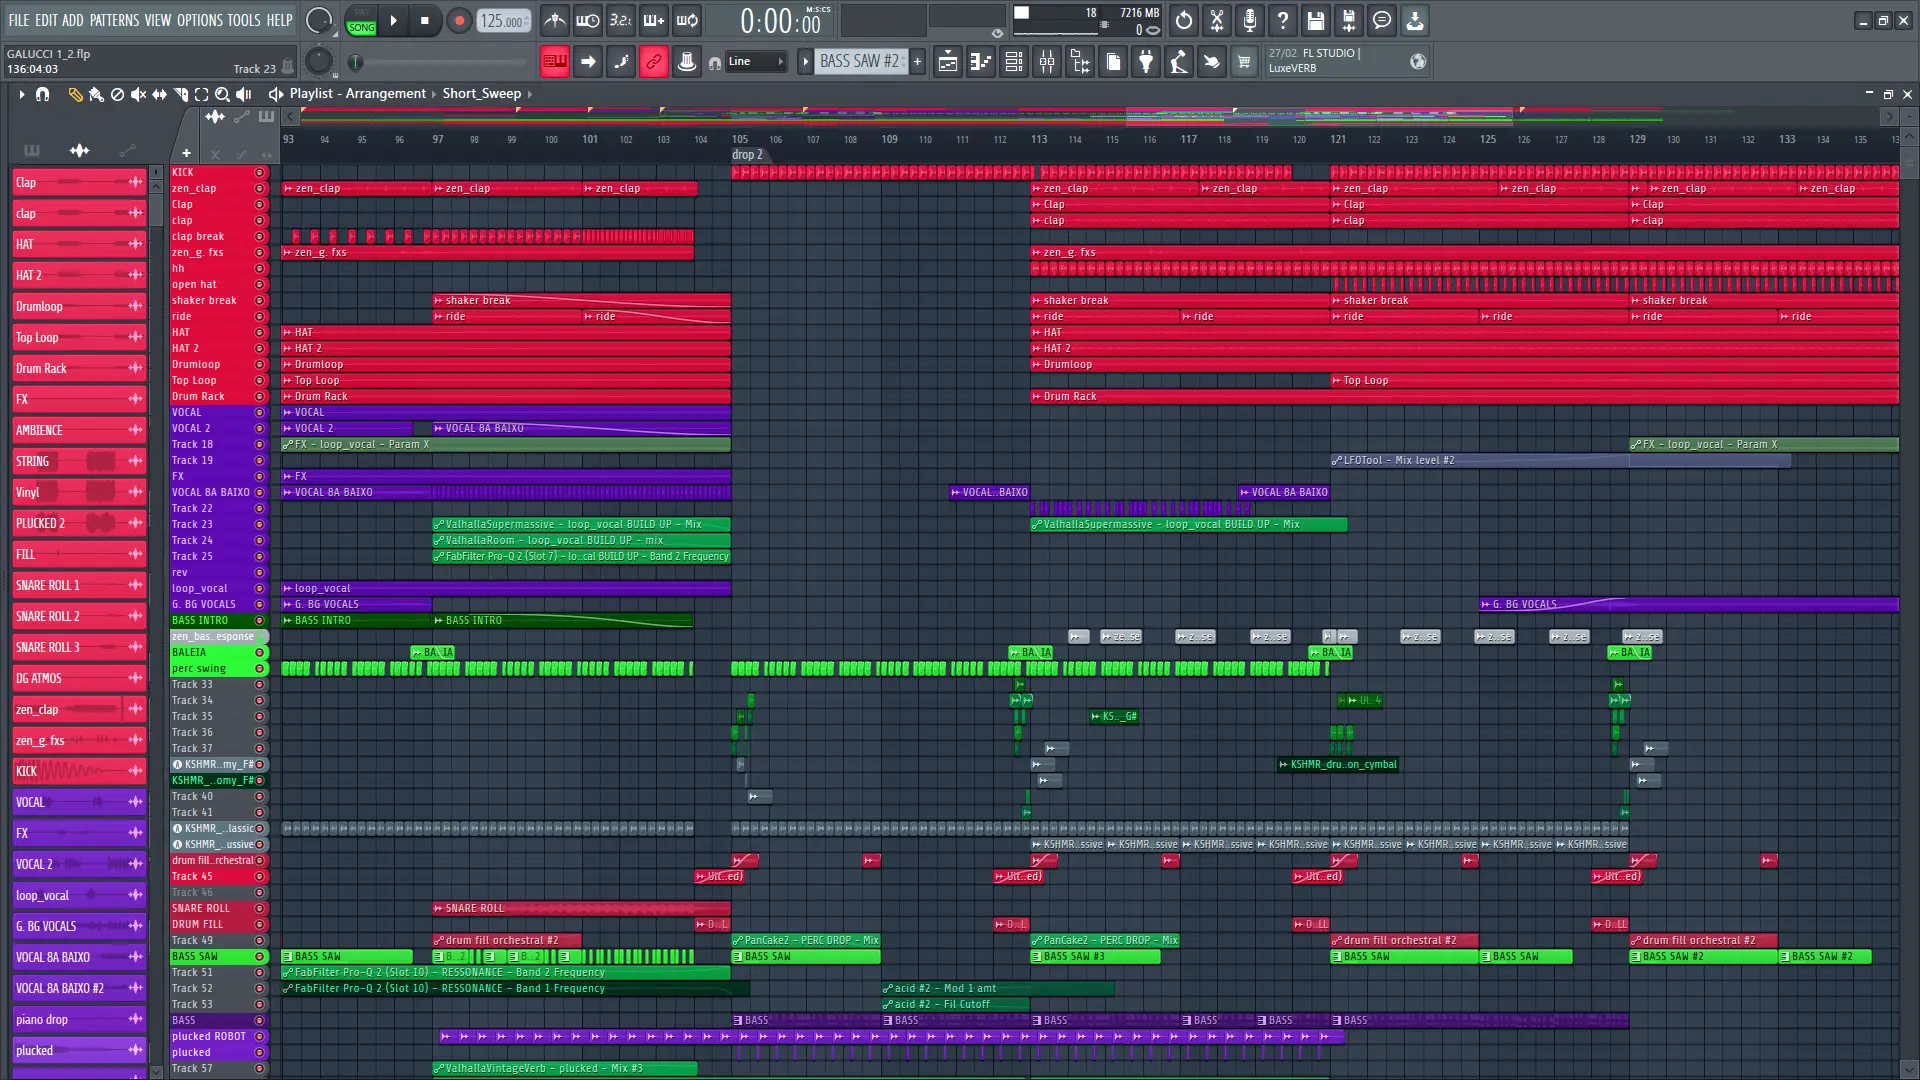Toggle typing keyboard to piano icon
The height and width of the screenshot is (1080, 1920).
555,62
